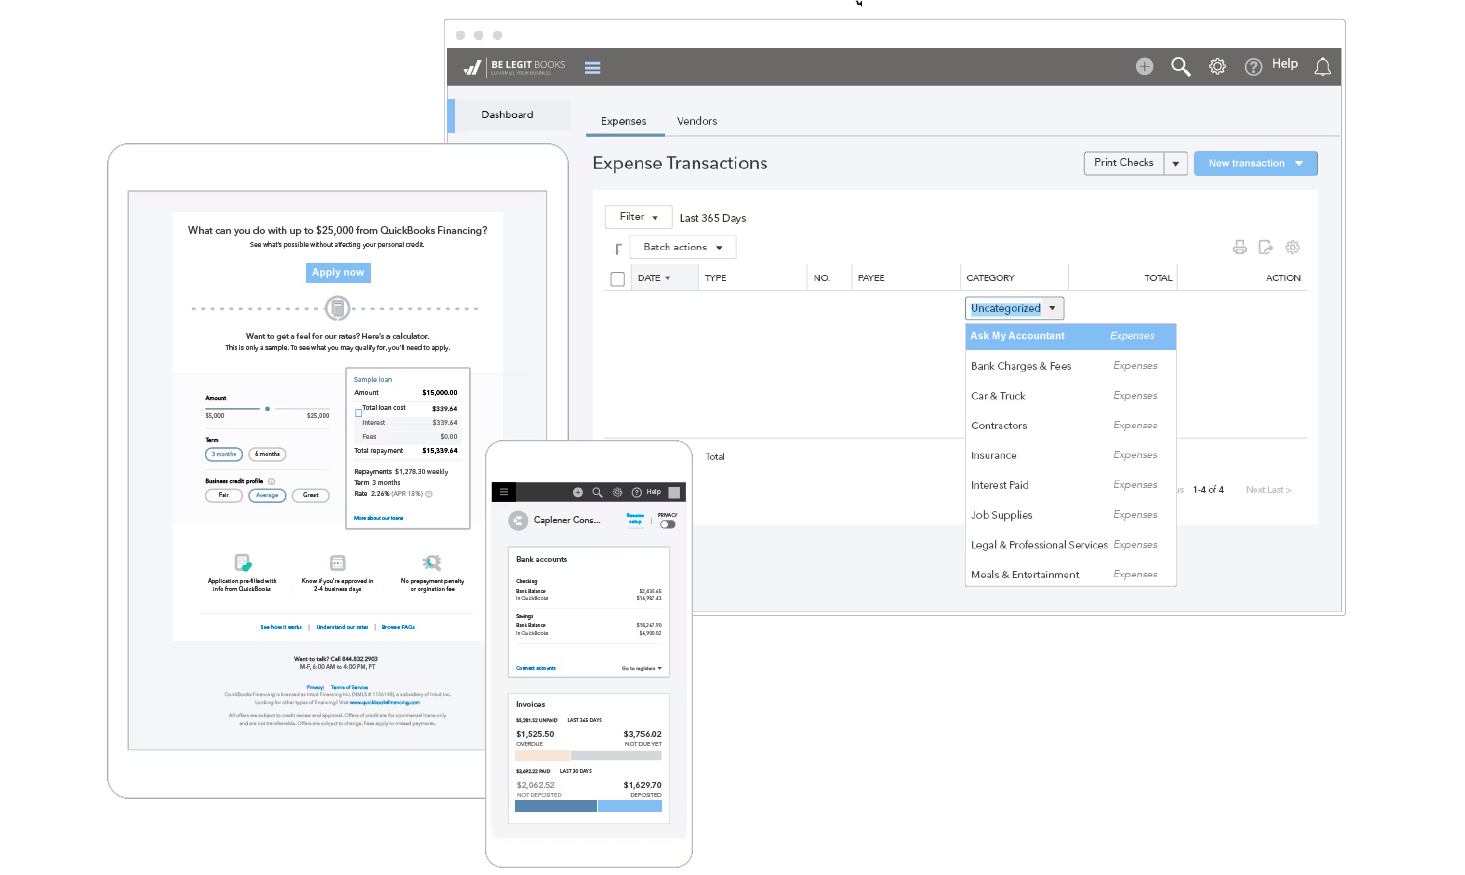Click the Next Last pagination link

(1268, 490)
